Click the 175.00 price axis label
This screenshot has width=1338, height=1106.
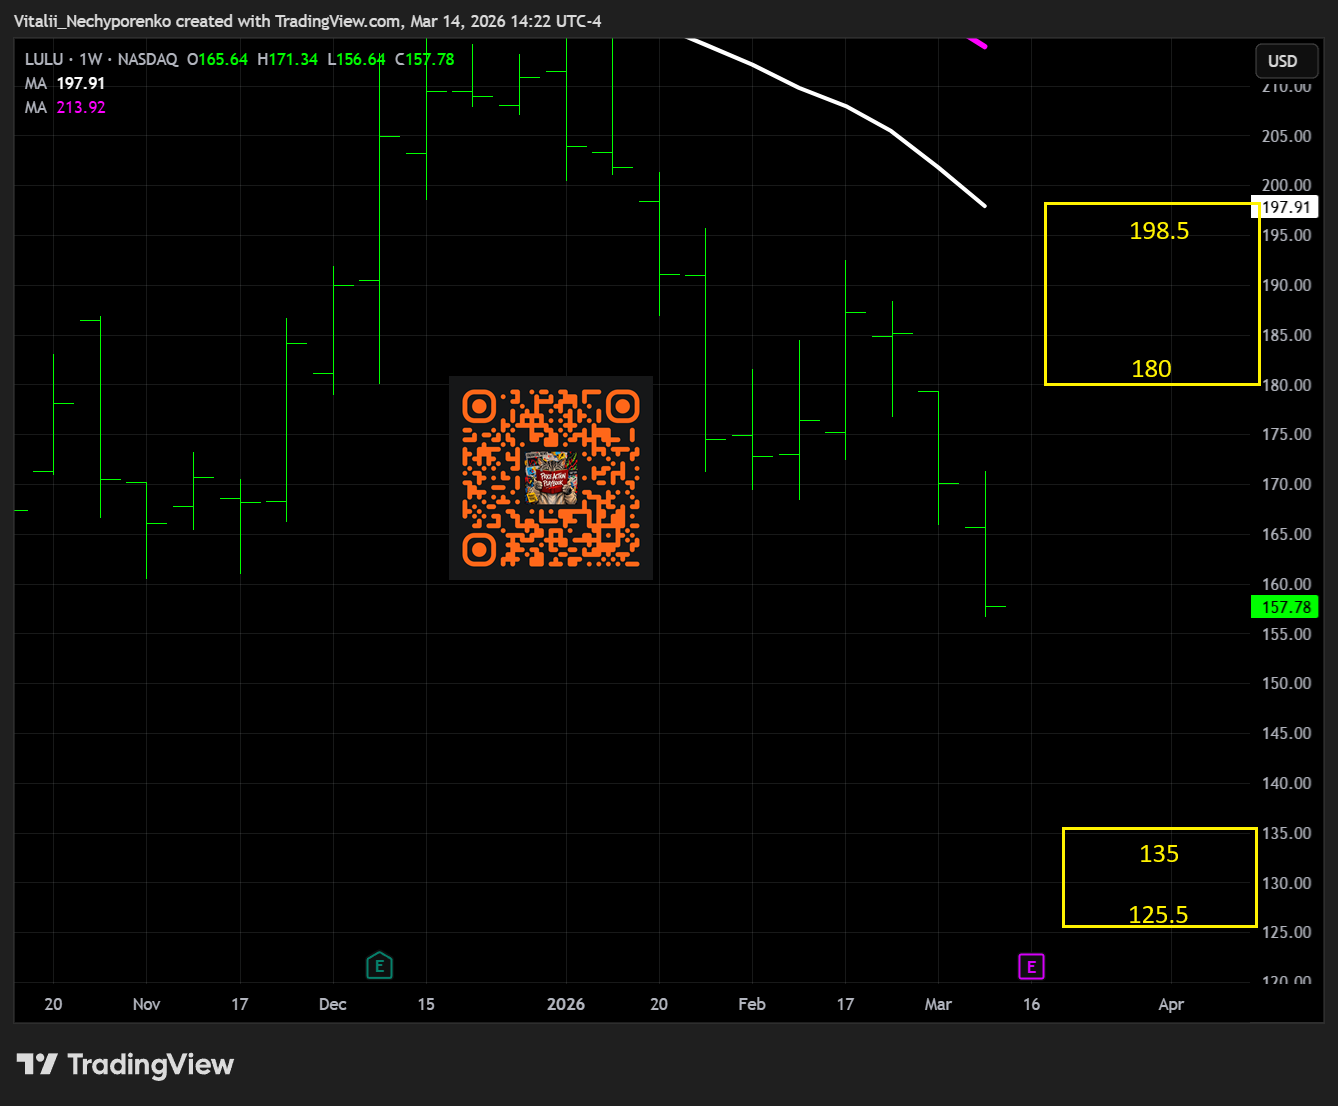(x=1286, y=434)
